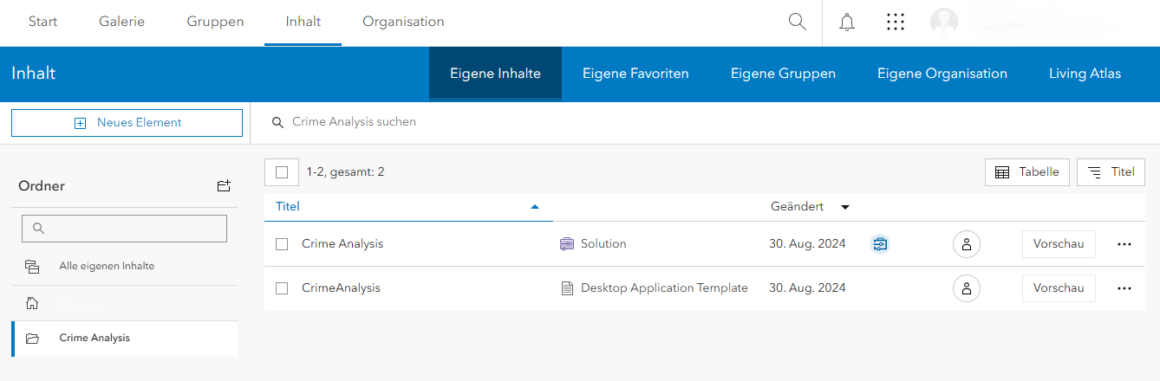Open the Crime Analysis item title link
The height and width of the screenshot is (381, 1160).
point(343,243)
